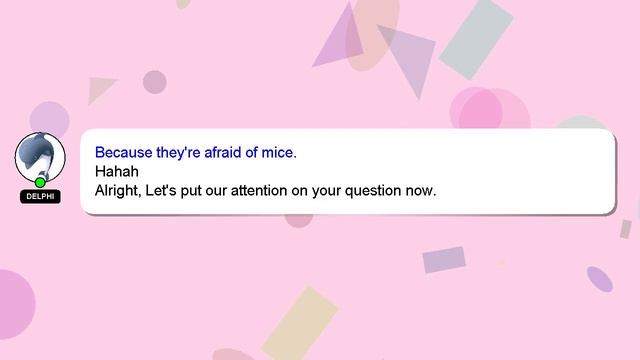Click the blue "Because they're afraid of mice." line
This screenshot has width=640, height=360.
pos(196,152)
